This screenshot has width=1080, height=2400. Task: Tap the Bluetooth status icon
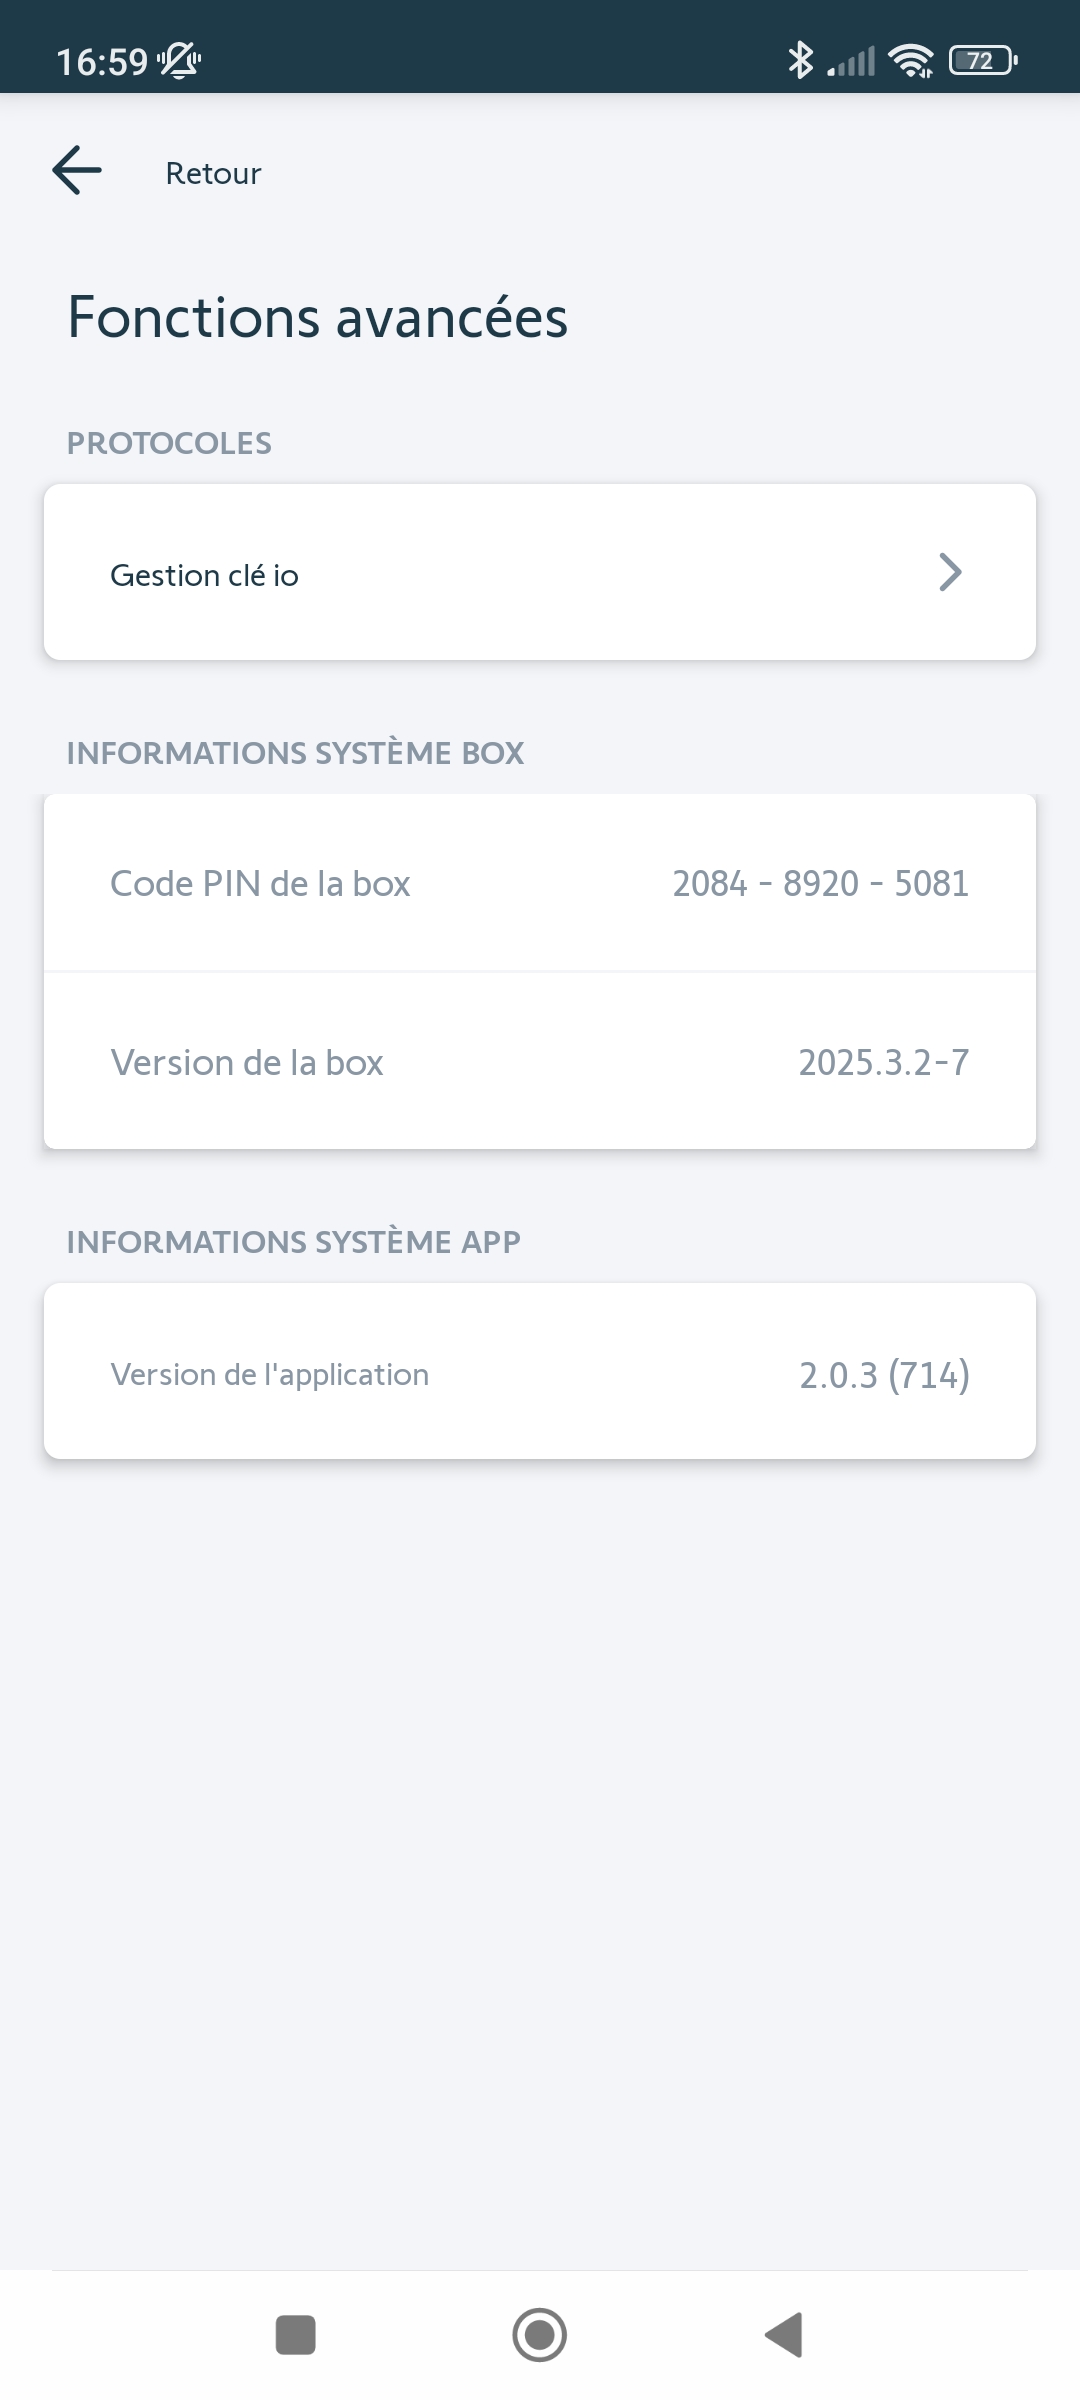point(800,60)
